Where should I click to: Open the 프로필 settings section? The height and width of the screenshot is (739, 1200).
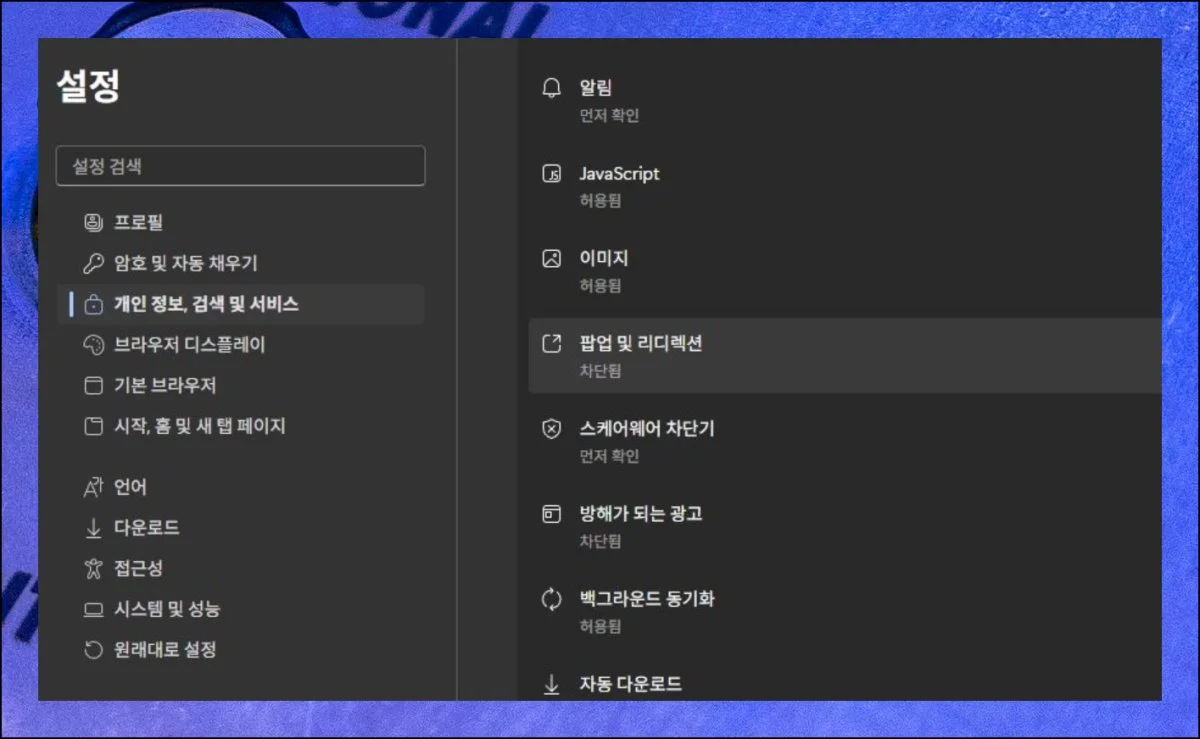[x=138, y=222]
